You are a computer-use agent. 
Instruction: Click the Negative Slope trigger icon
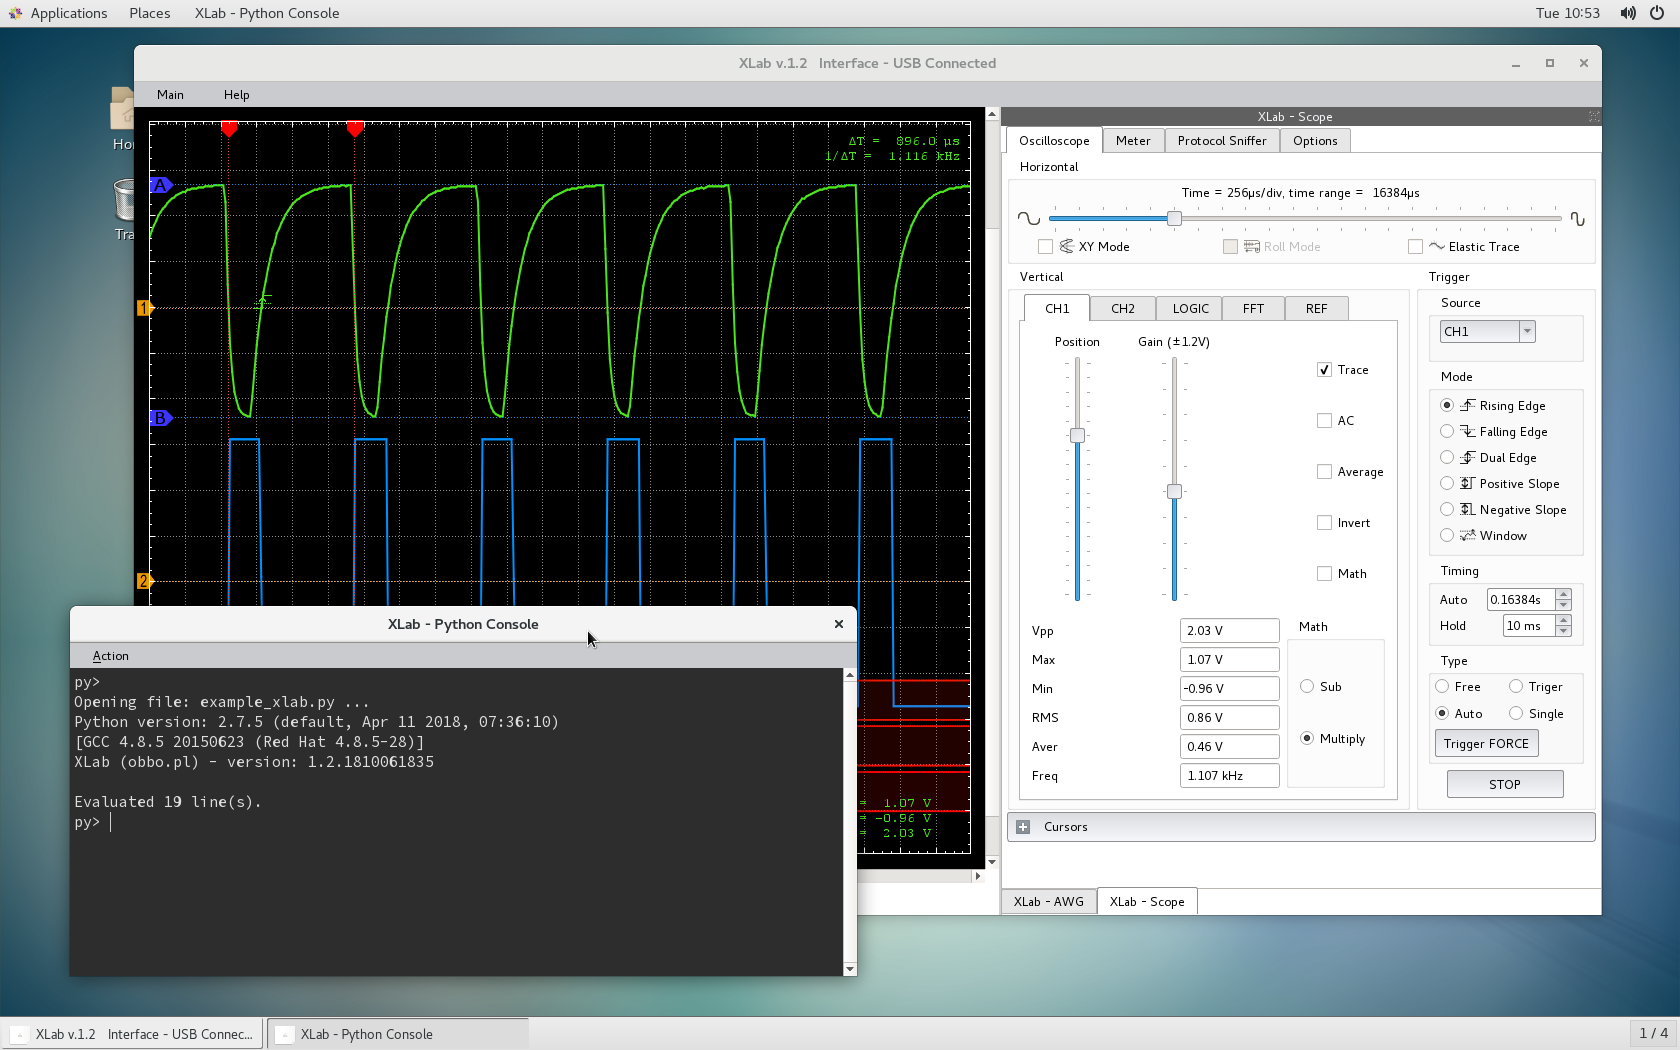tap(1468, 509)
